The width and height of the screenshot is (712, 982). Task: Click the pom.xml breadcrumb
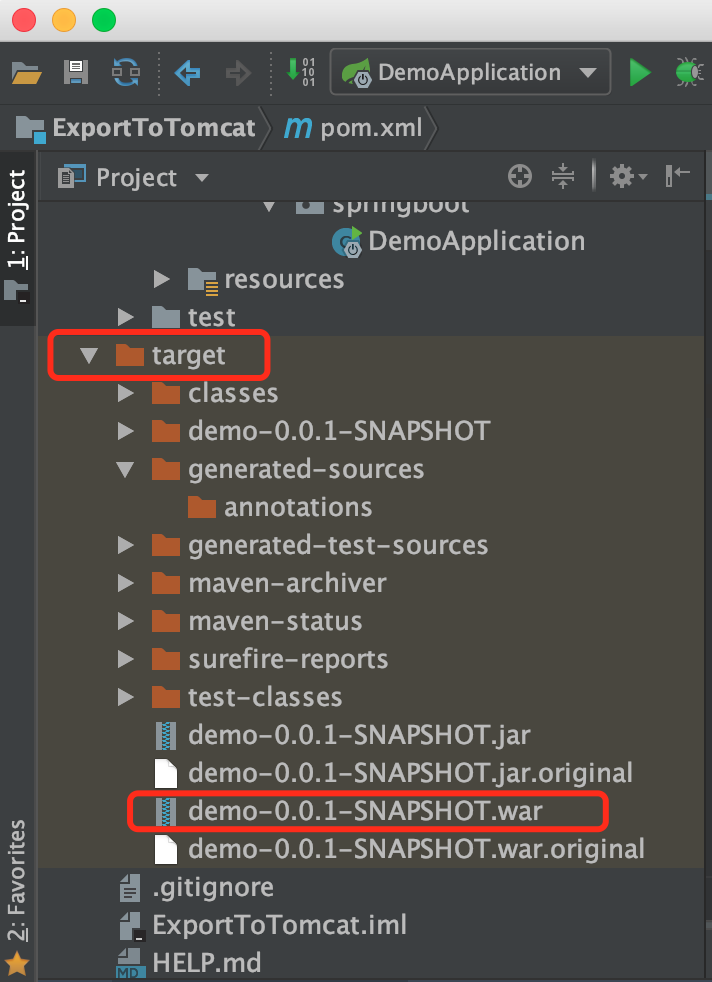click(370, 128)
